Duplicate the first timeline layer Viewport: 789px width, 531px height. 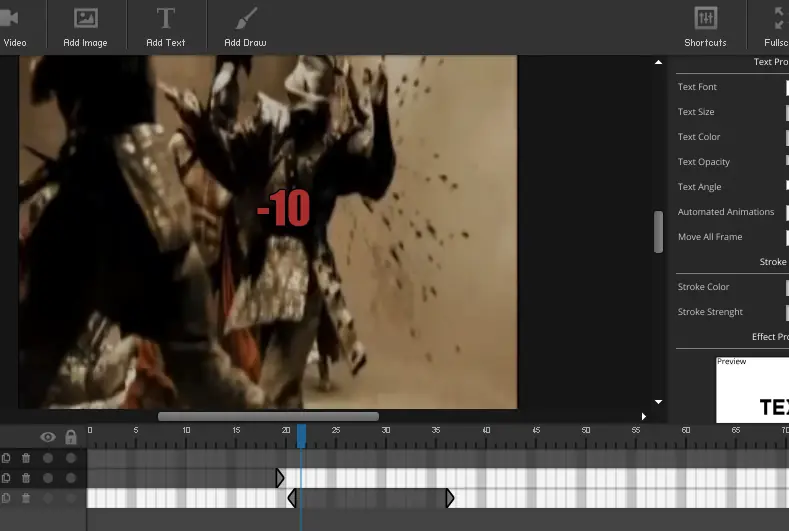pos(6,458)
